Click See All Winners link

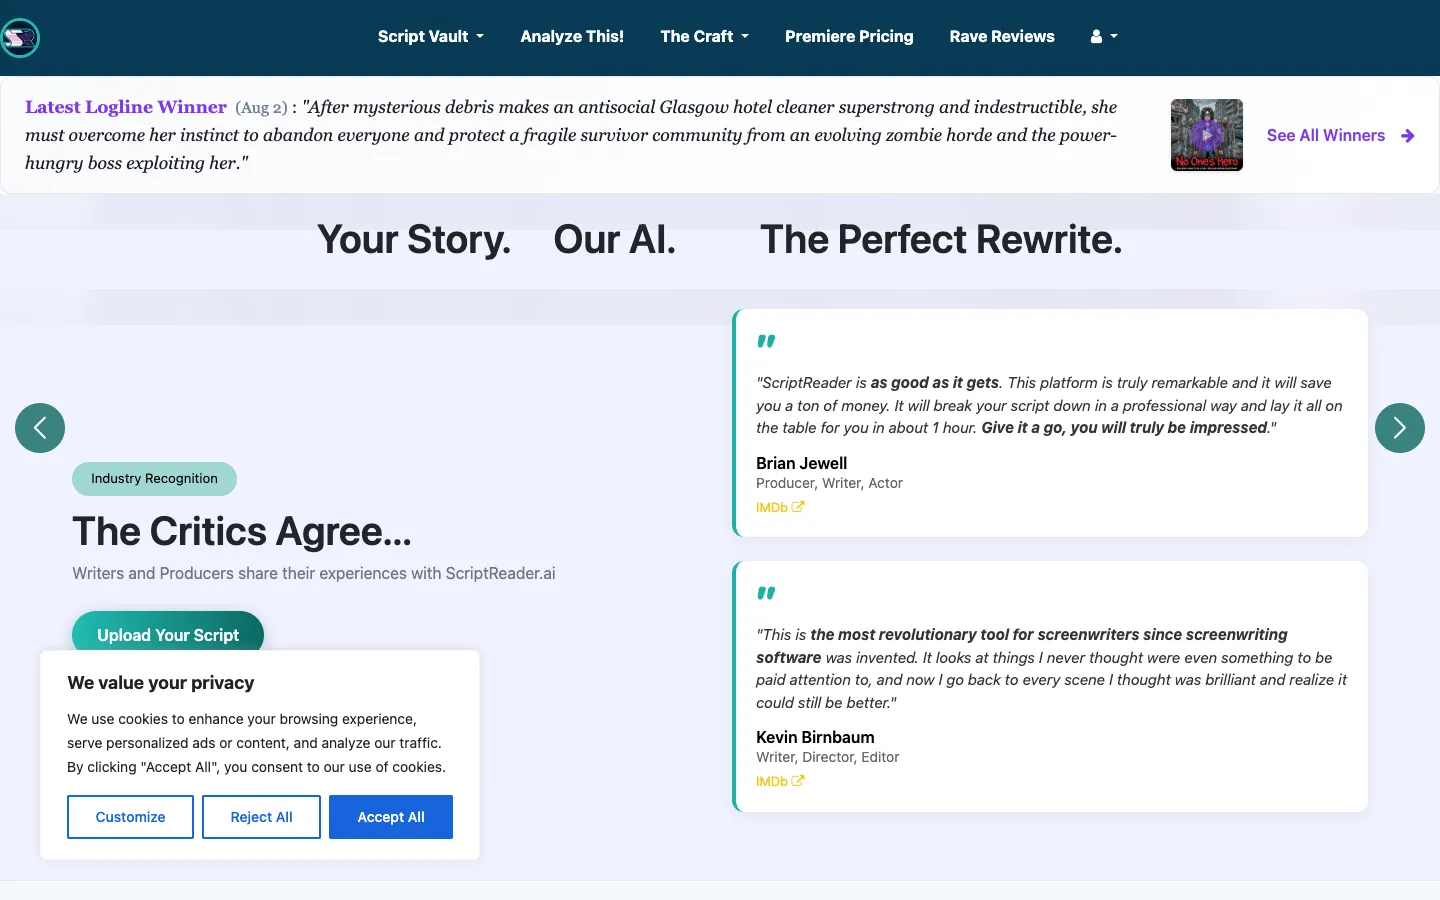(1326, 135)
